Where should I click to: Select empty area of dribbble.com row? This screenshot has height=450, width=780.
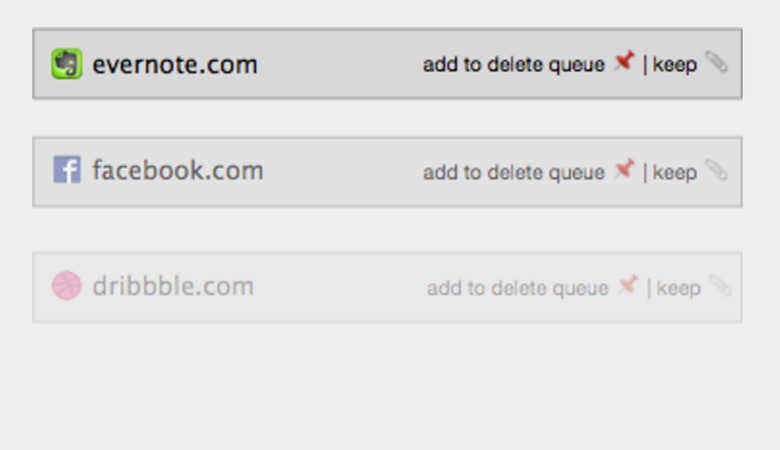point(341,287)
